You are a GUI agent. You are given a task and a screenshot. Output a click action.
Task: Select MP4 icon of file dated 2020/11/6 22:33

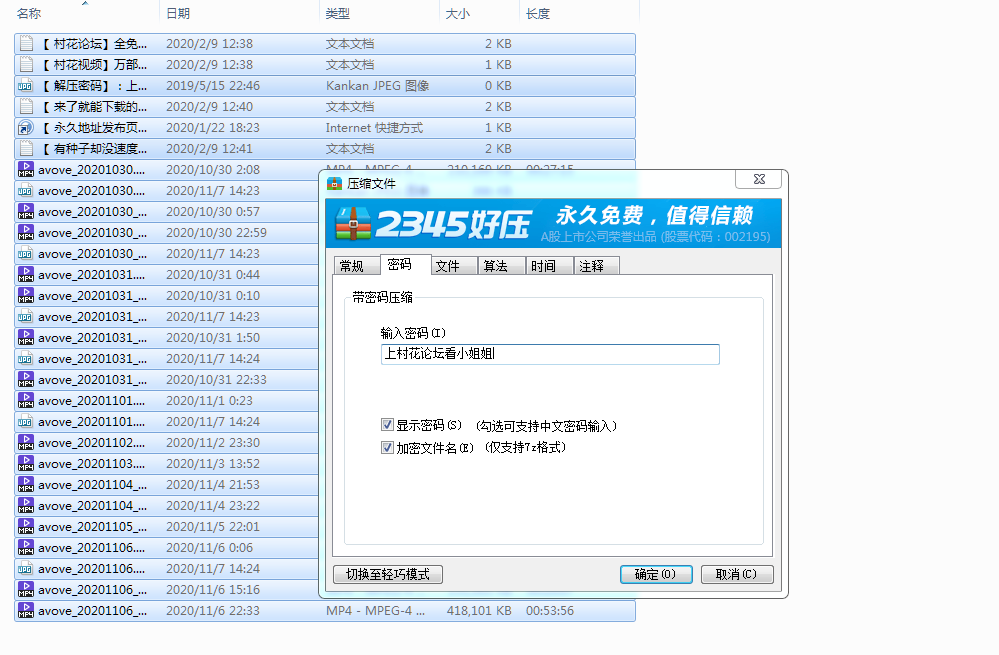tap(26, 611)
